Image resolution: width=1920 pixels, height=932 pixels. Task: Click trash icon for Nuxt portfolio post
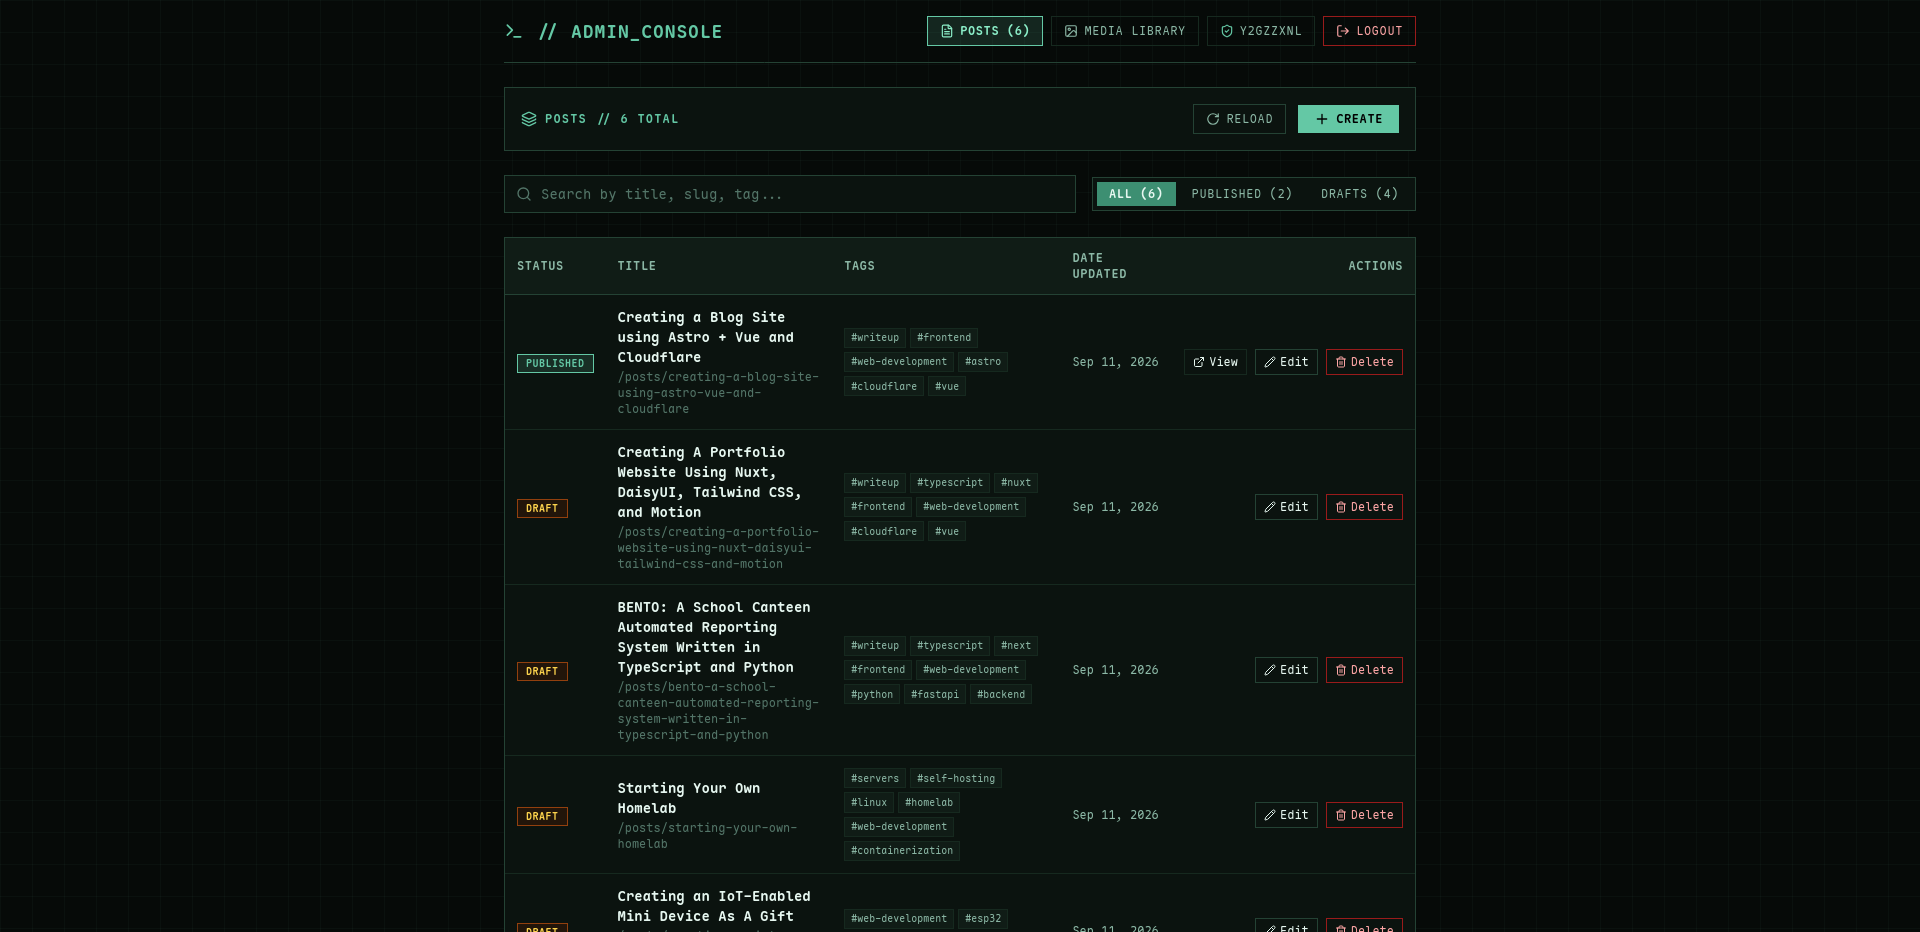1341,507
